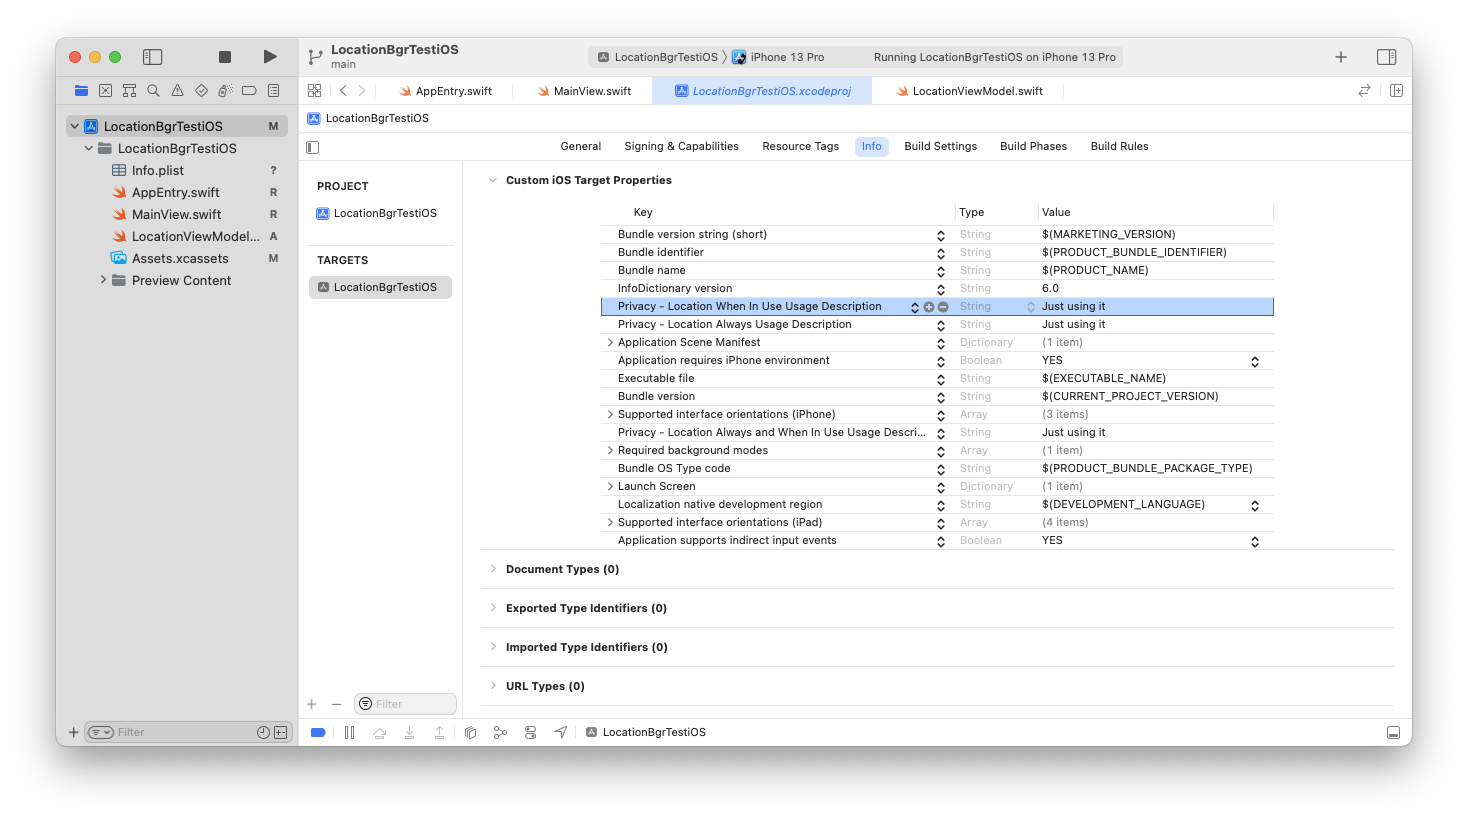Open the LocationViewModel.swift editor tab

click(969, 91)
